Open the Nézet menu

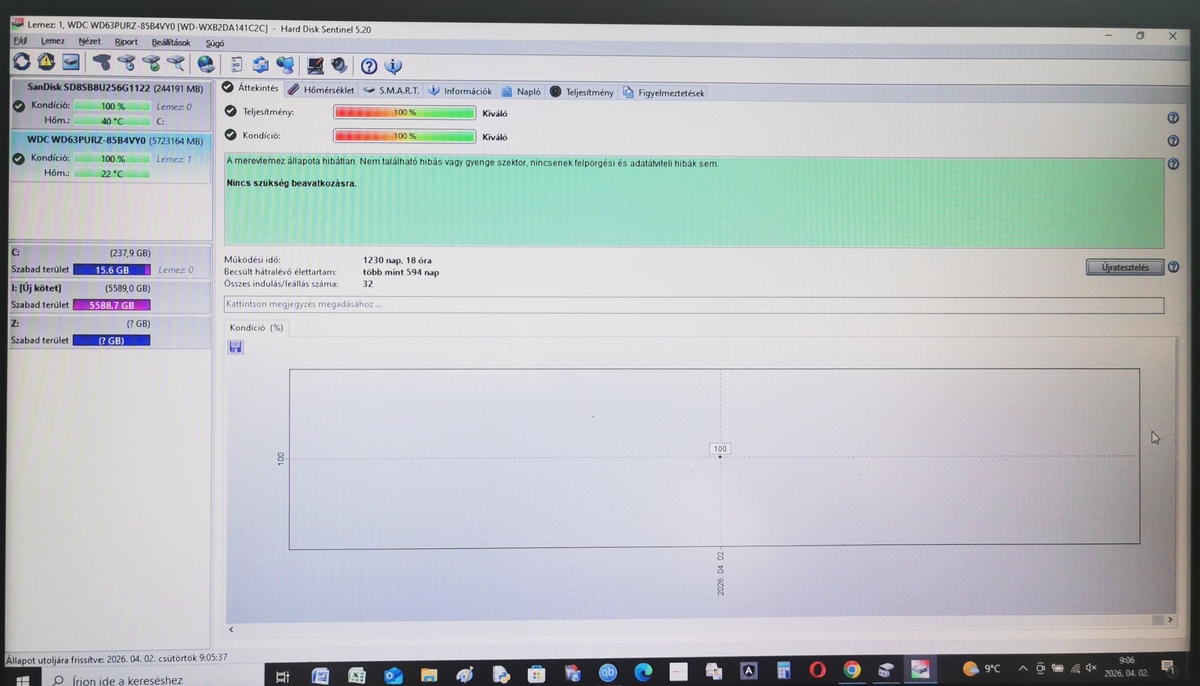(x=89, y=42)
